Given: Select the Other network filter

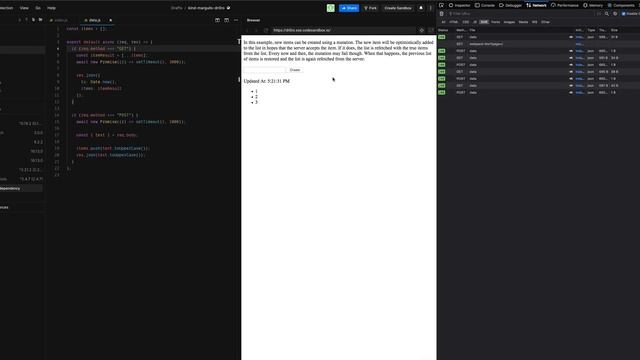Looking at the screenshot, I should 545,22.
